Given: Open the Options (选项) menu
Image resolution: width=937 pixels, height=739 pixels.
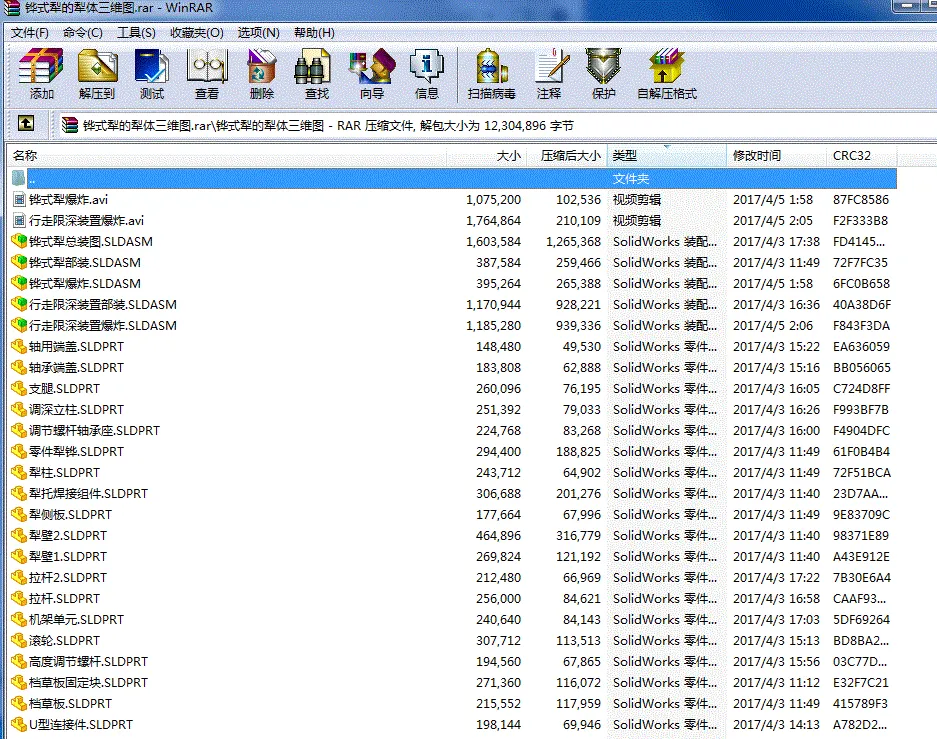Looking at the screenshot, I should point(258,33).
